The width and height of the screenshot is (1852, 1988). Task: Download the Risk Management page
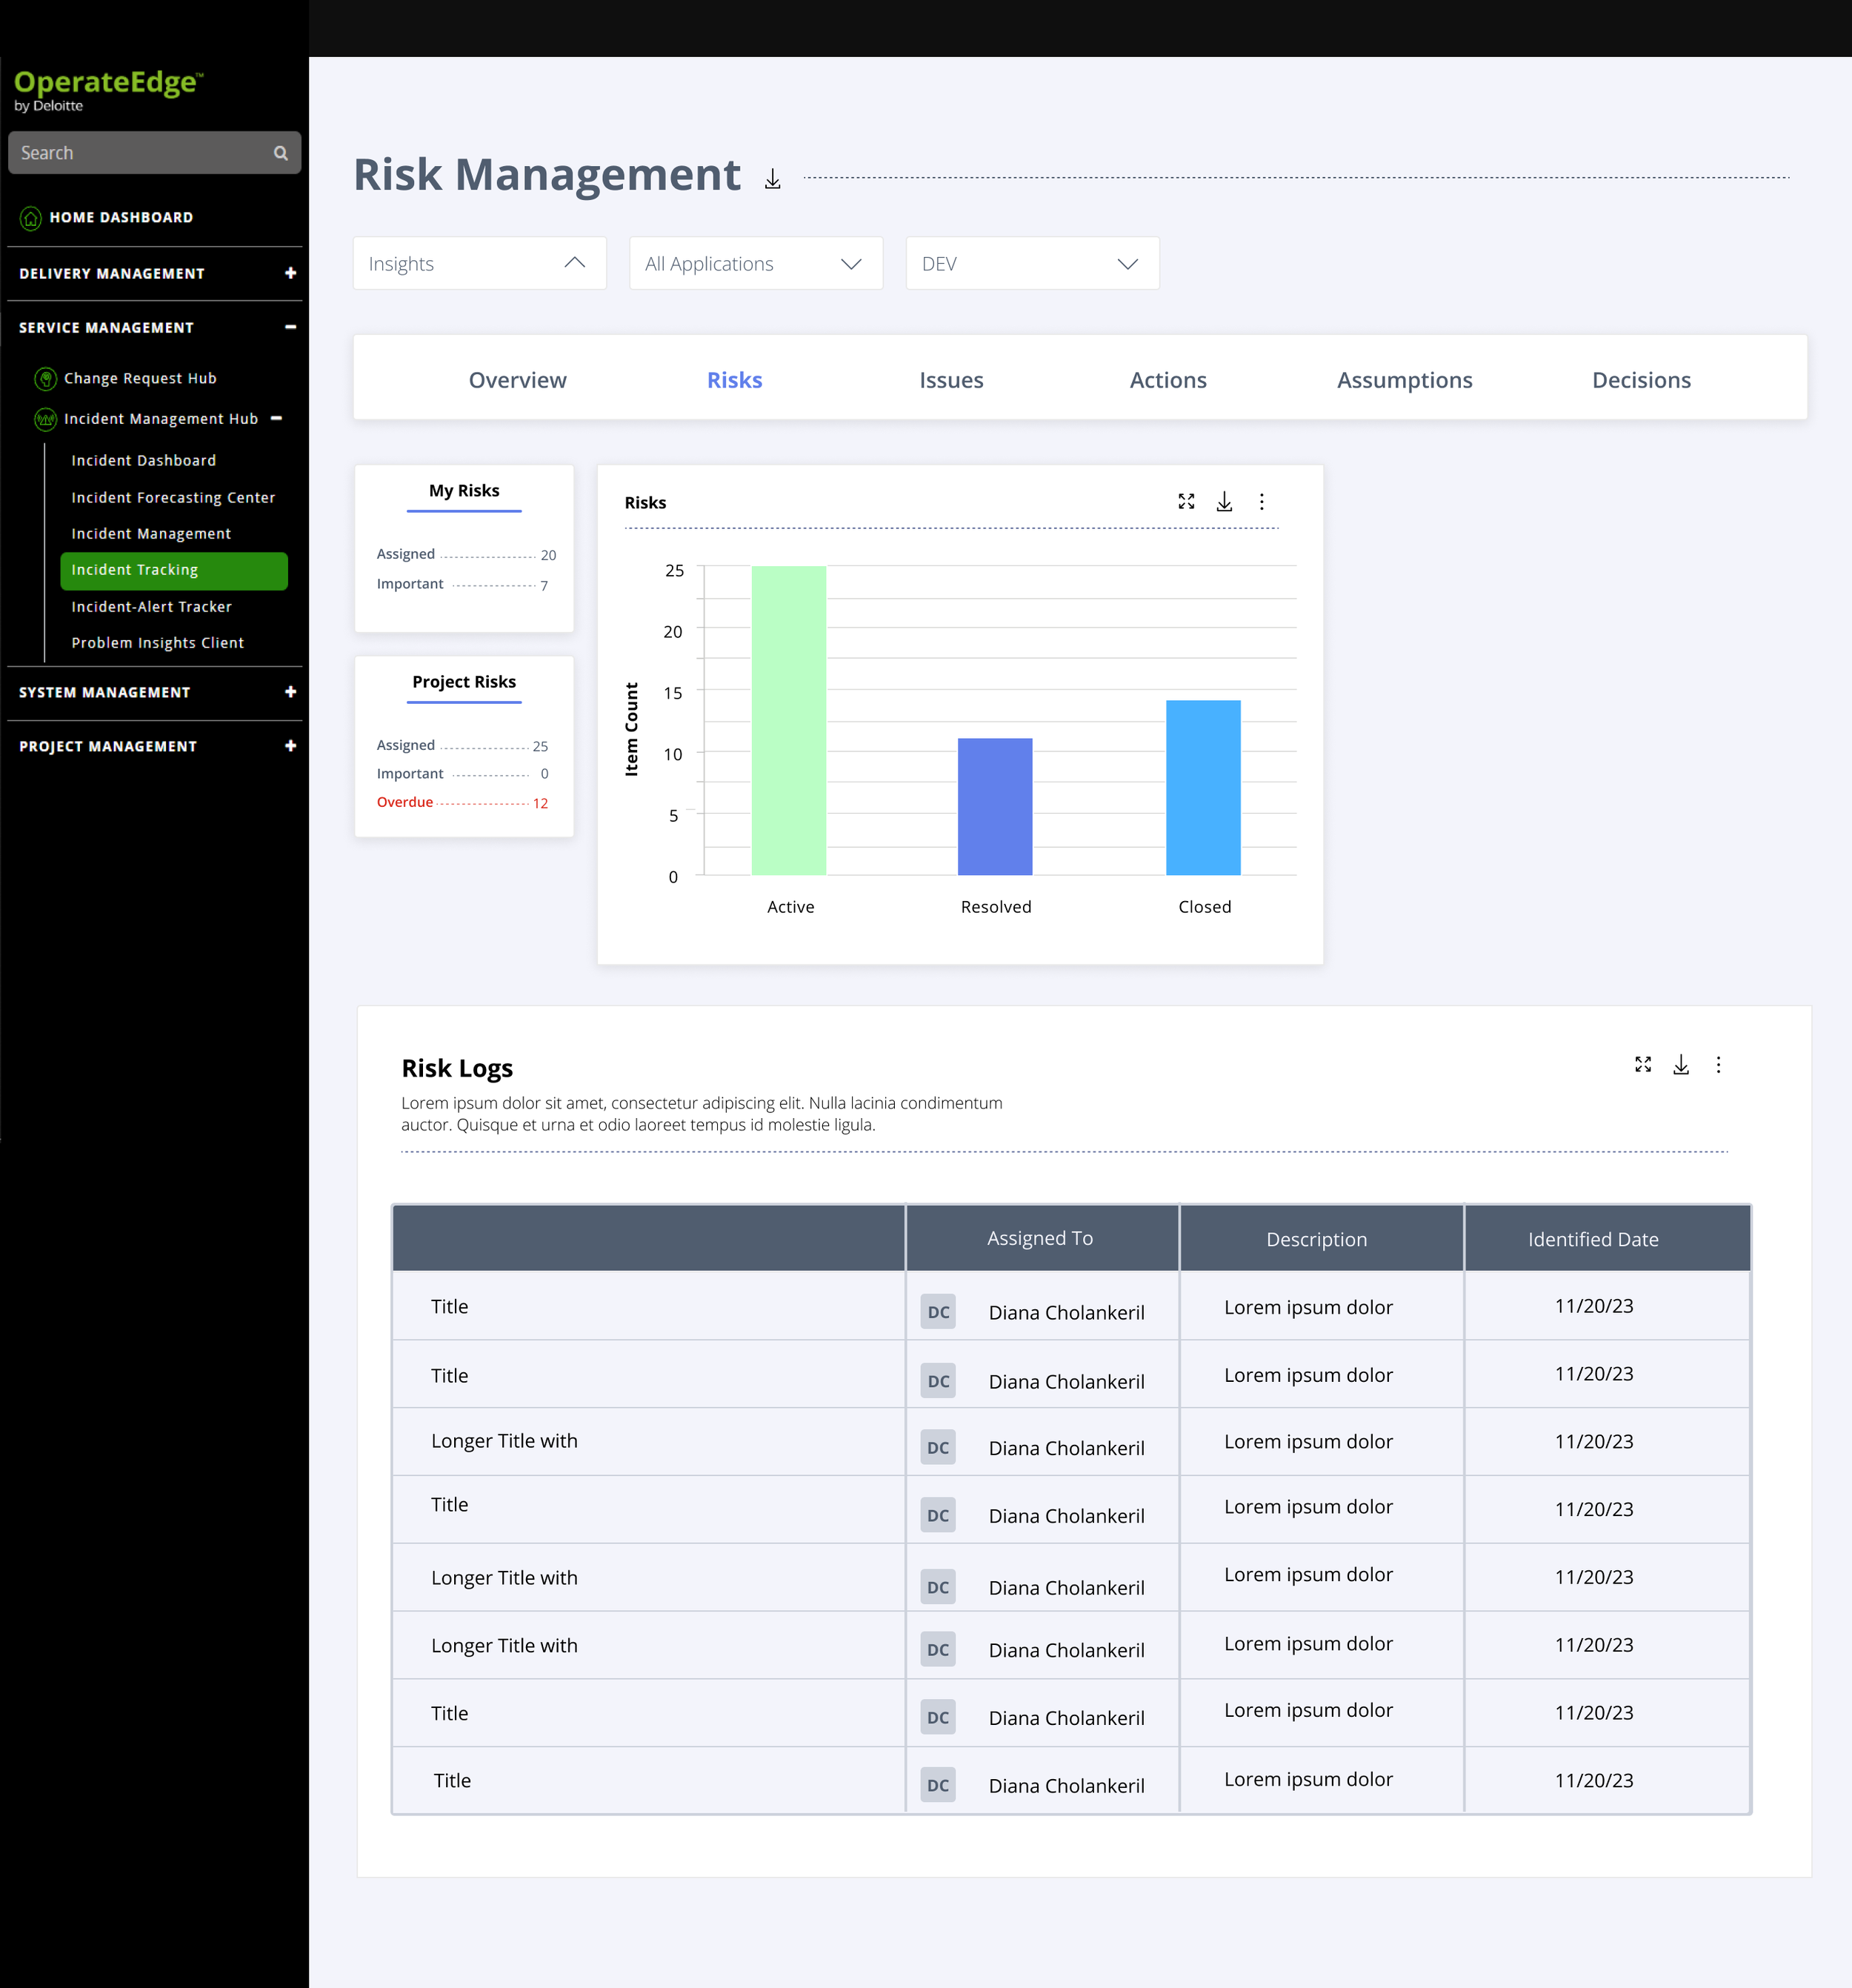(773, 180)
